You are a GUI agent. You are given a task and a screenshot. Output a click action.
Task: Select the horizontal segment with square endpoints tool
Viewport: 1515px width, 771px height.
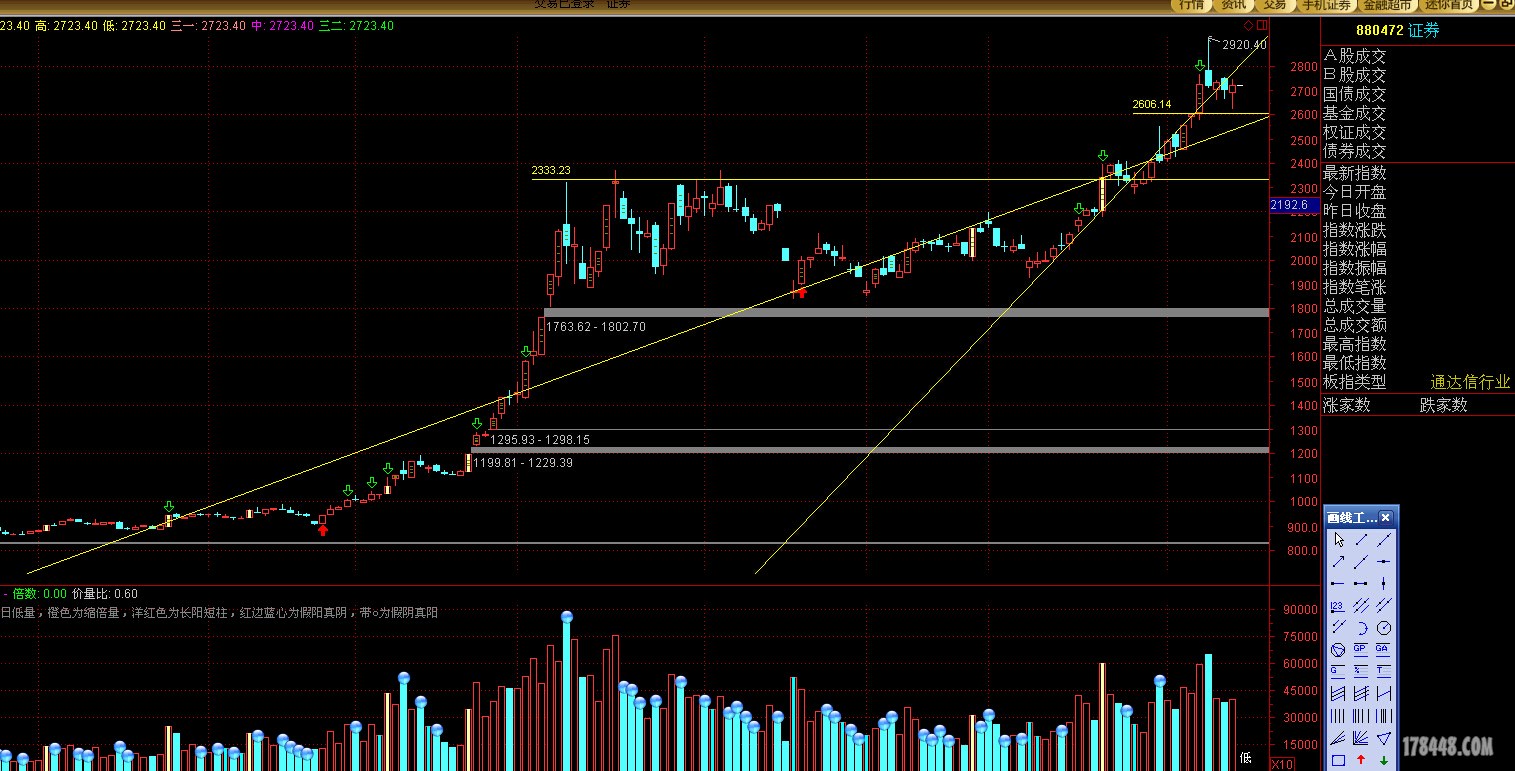1361,584
